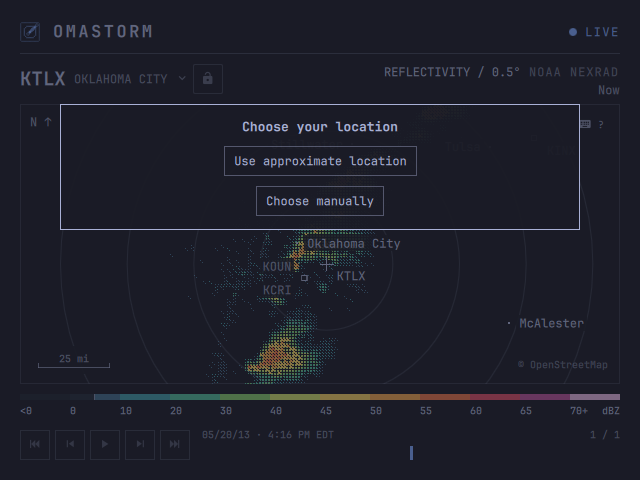This screenshot has width=640, height=480.
Task: Click the 50 dBZ color segment
Action: tap(395, 397)
